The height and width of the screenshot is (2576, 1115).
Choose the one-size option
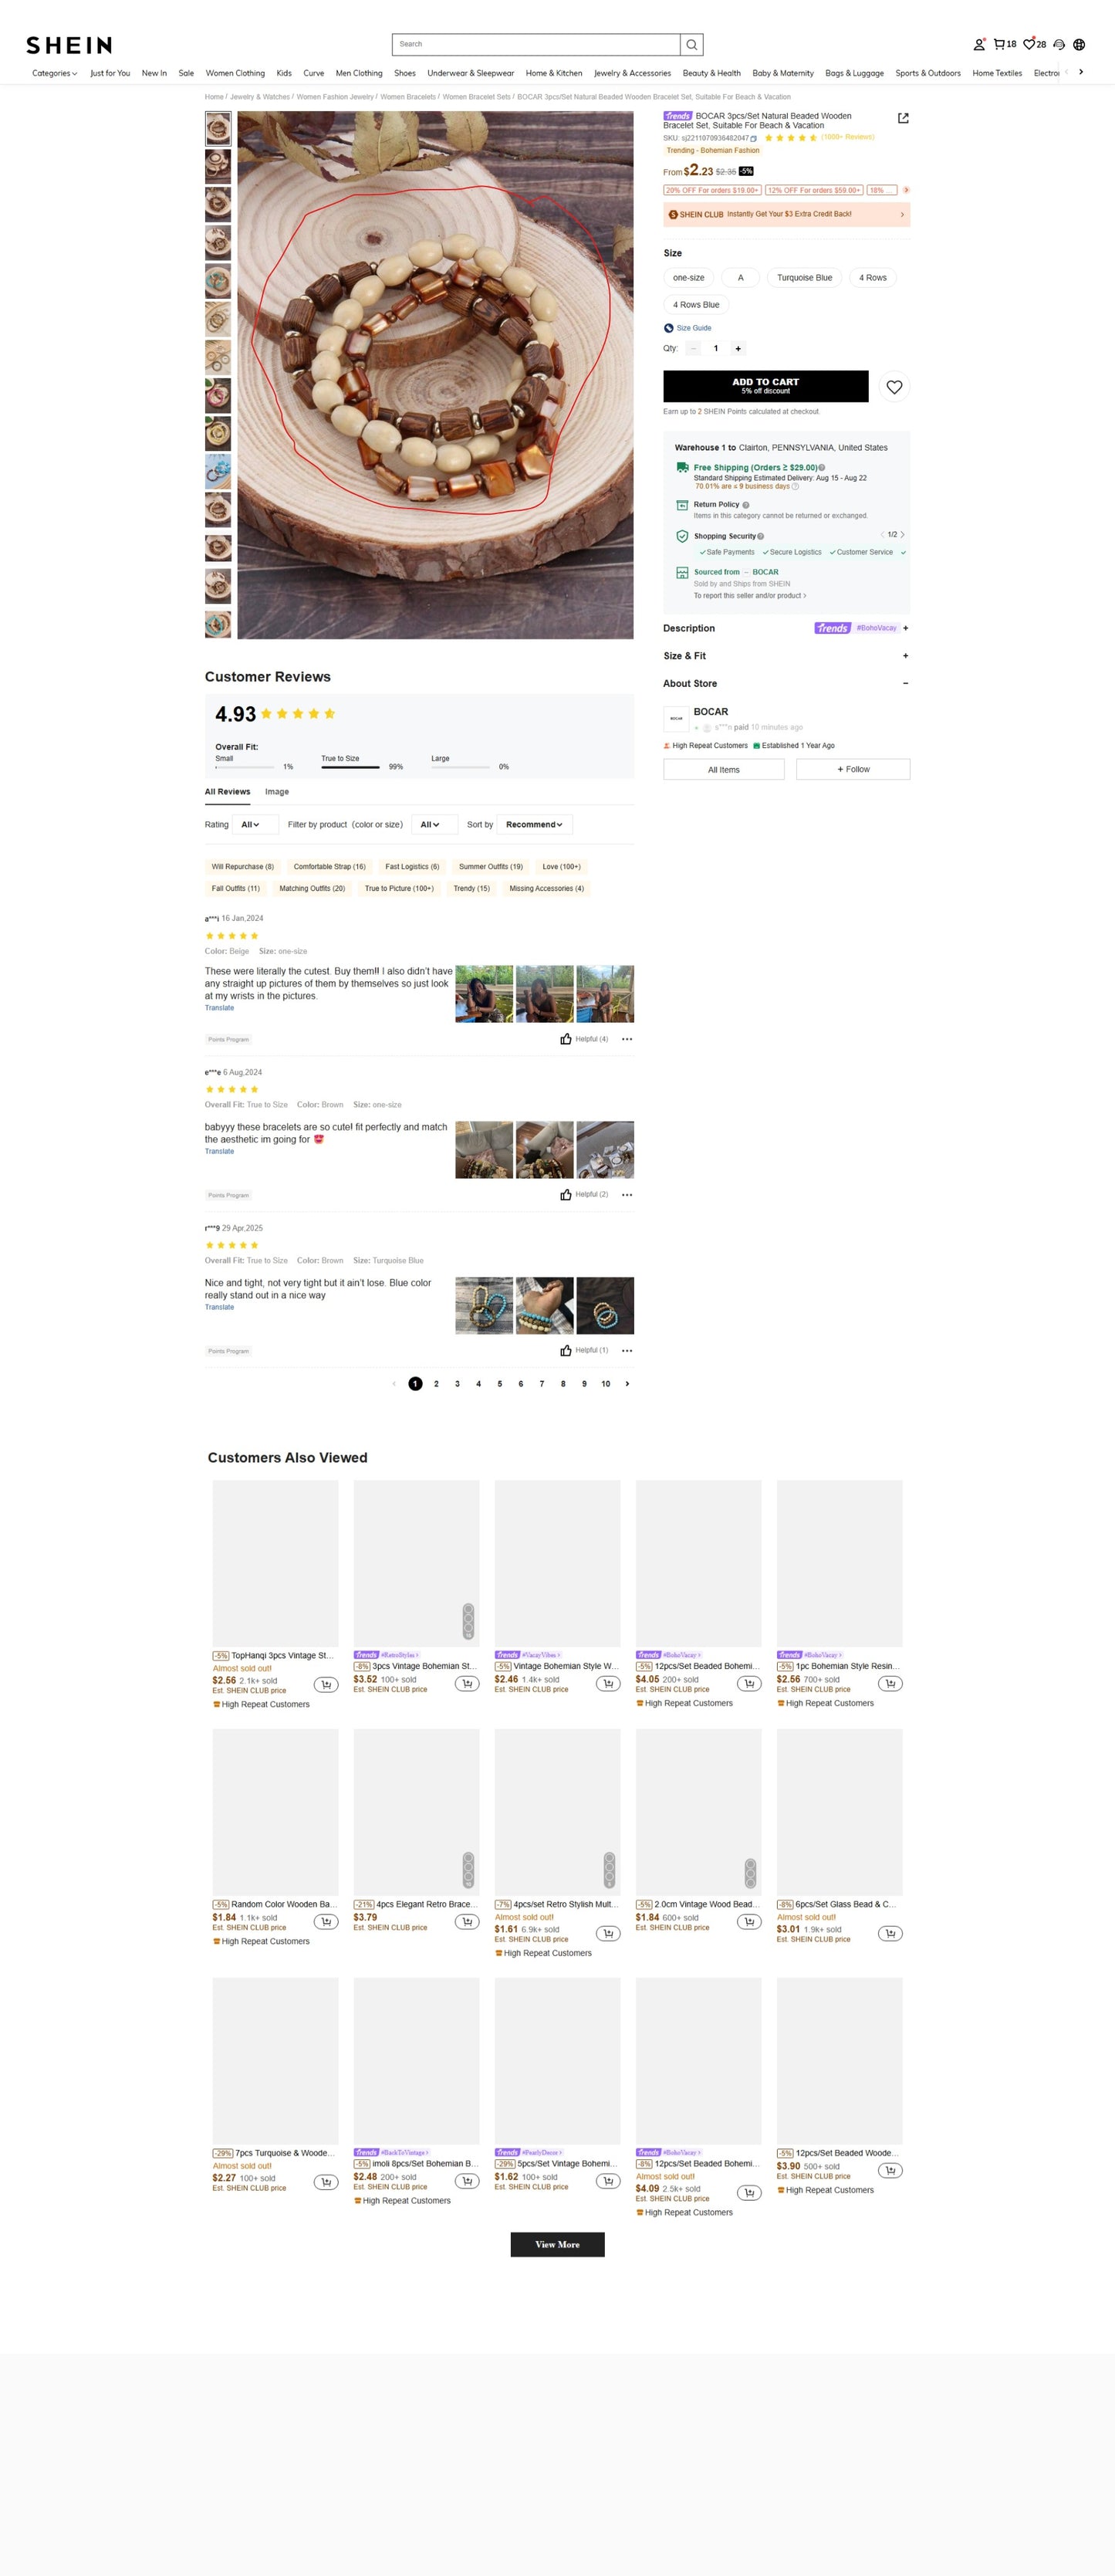pyautogui.click(x=688, y=278)
